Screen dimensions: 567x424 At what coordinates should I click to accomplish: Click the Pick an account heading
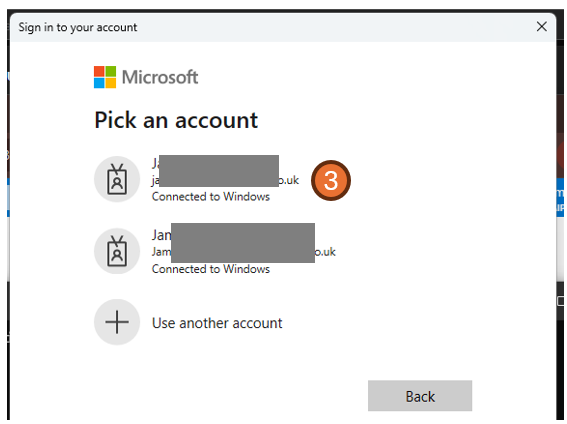tap(176, 120)
